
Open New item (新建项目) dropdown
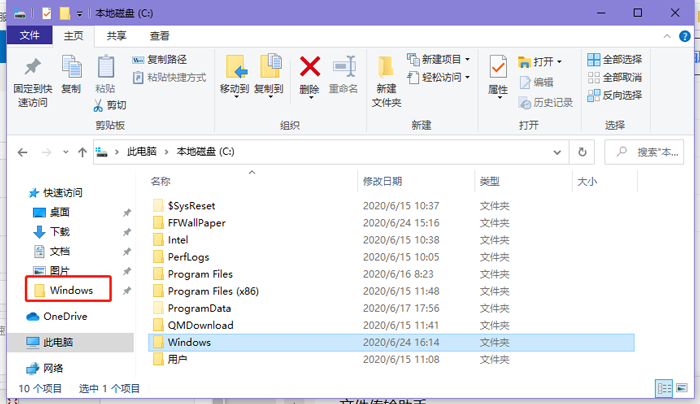coord(438,59)
